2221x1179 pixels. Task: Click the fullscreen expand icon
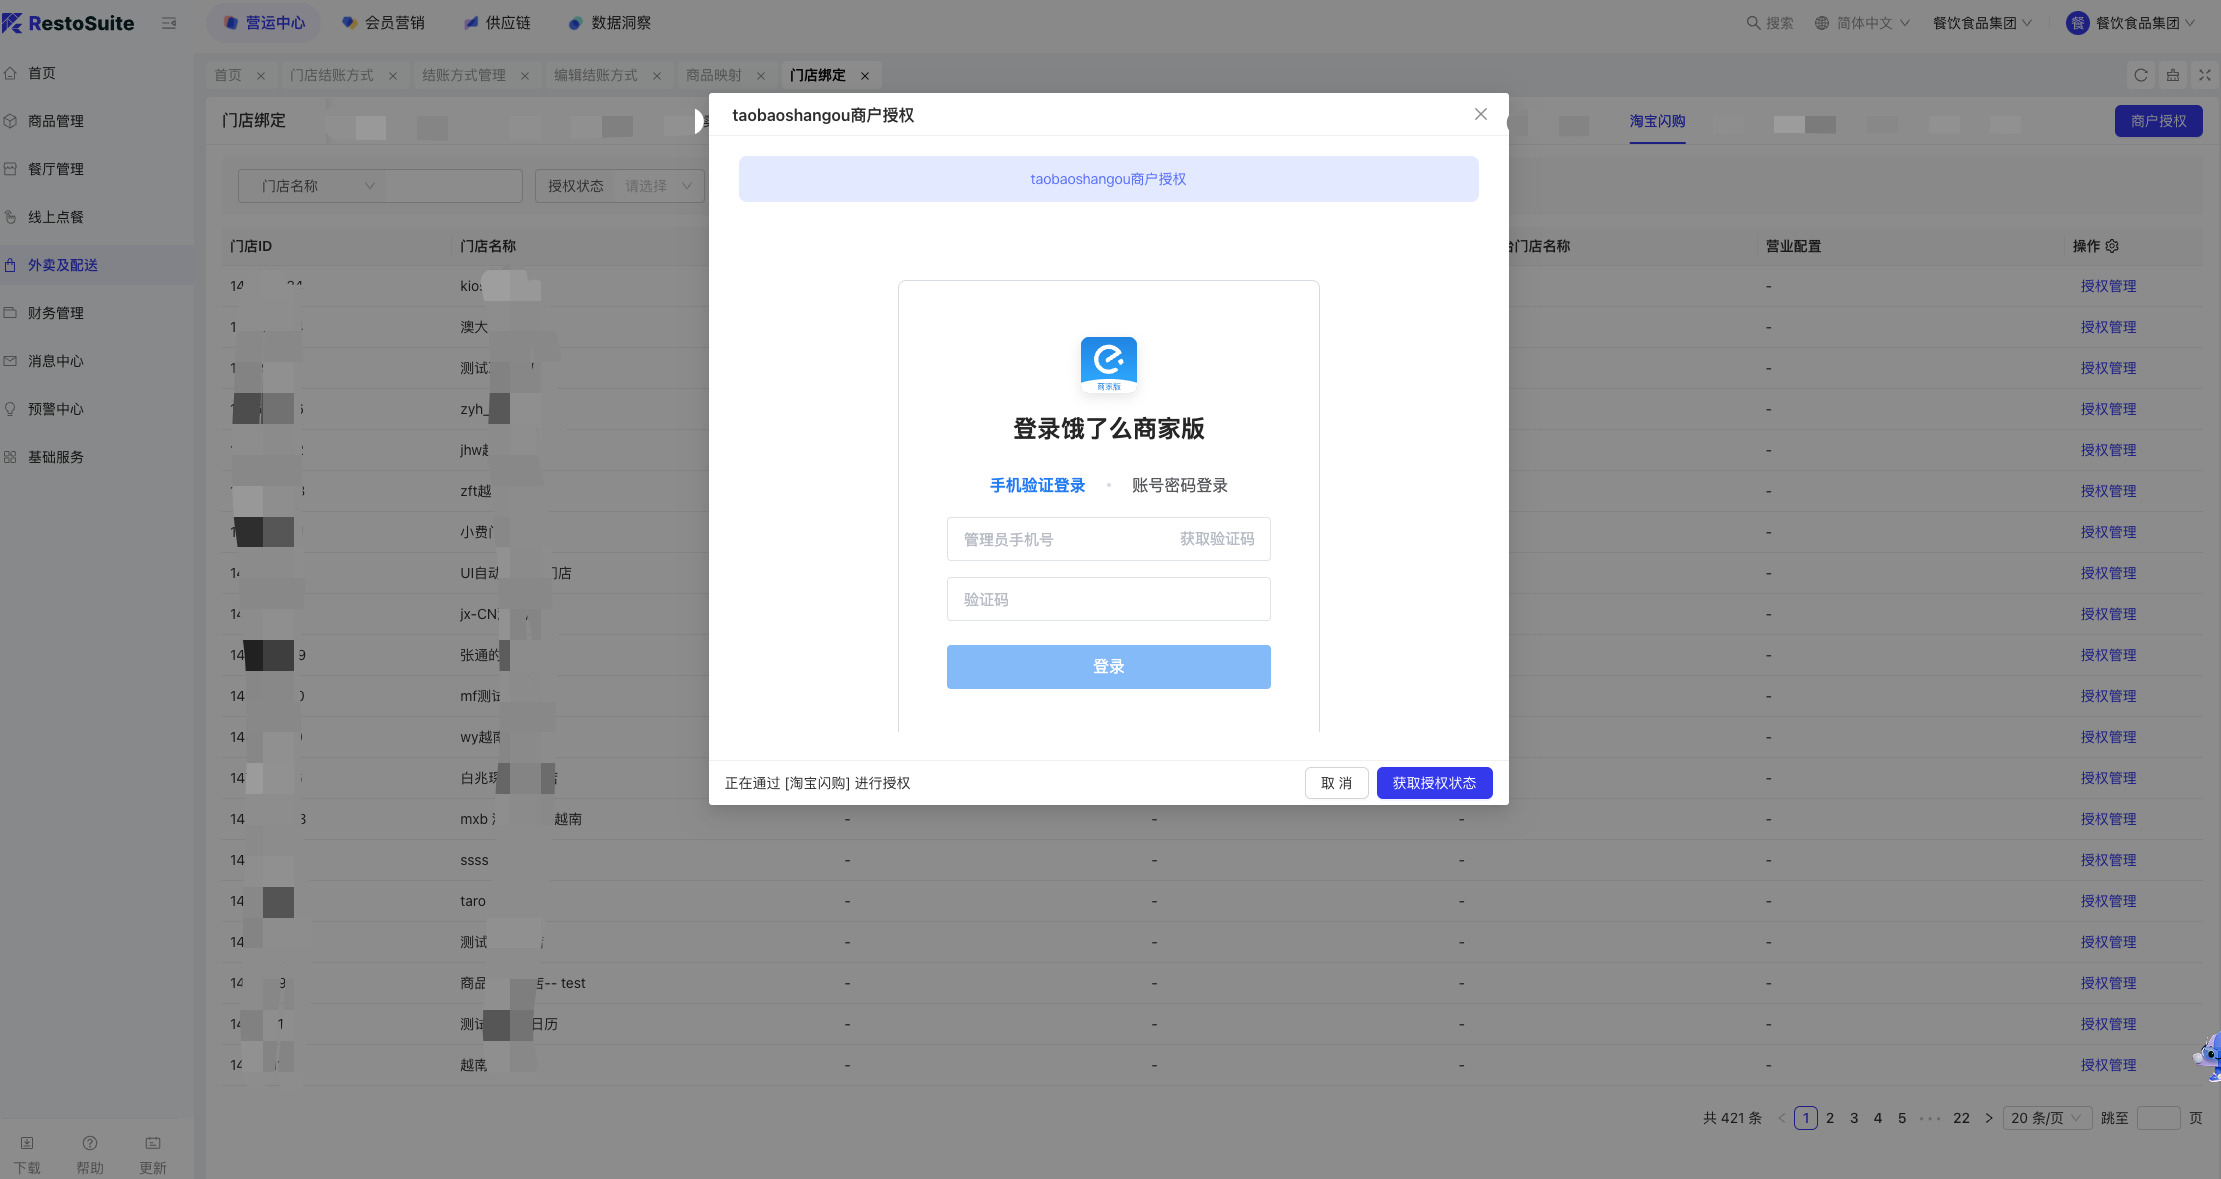coord(2204,75)
